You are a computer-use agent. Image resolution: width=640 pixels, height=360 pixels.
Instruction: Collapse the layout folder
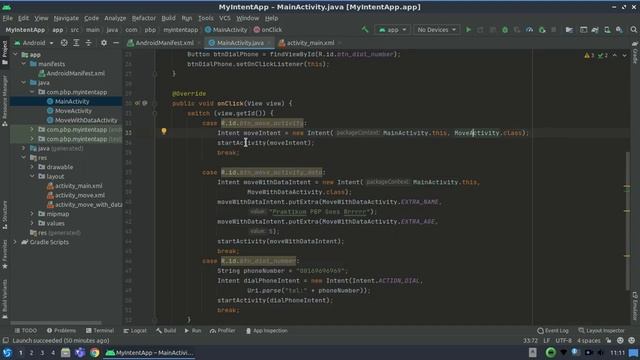[x=32, y=176]
